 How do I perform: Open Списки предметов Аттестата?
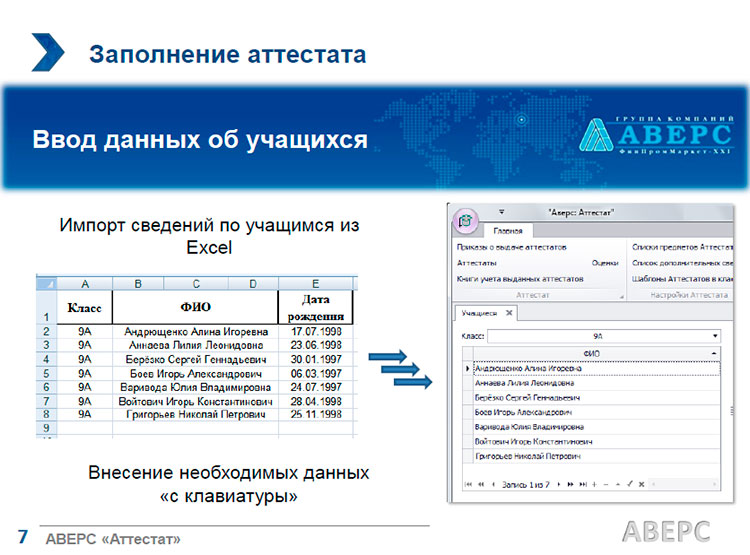pos(682,247)
